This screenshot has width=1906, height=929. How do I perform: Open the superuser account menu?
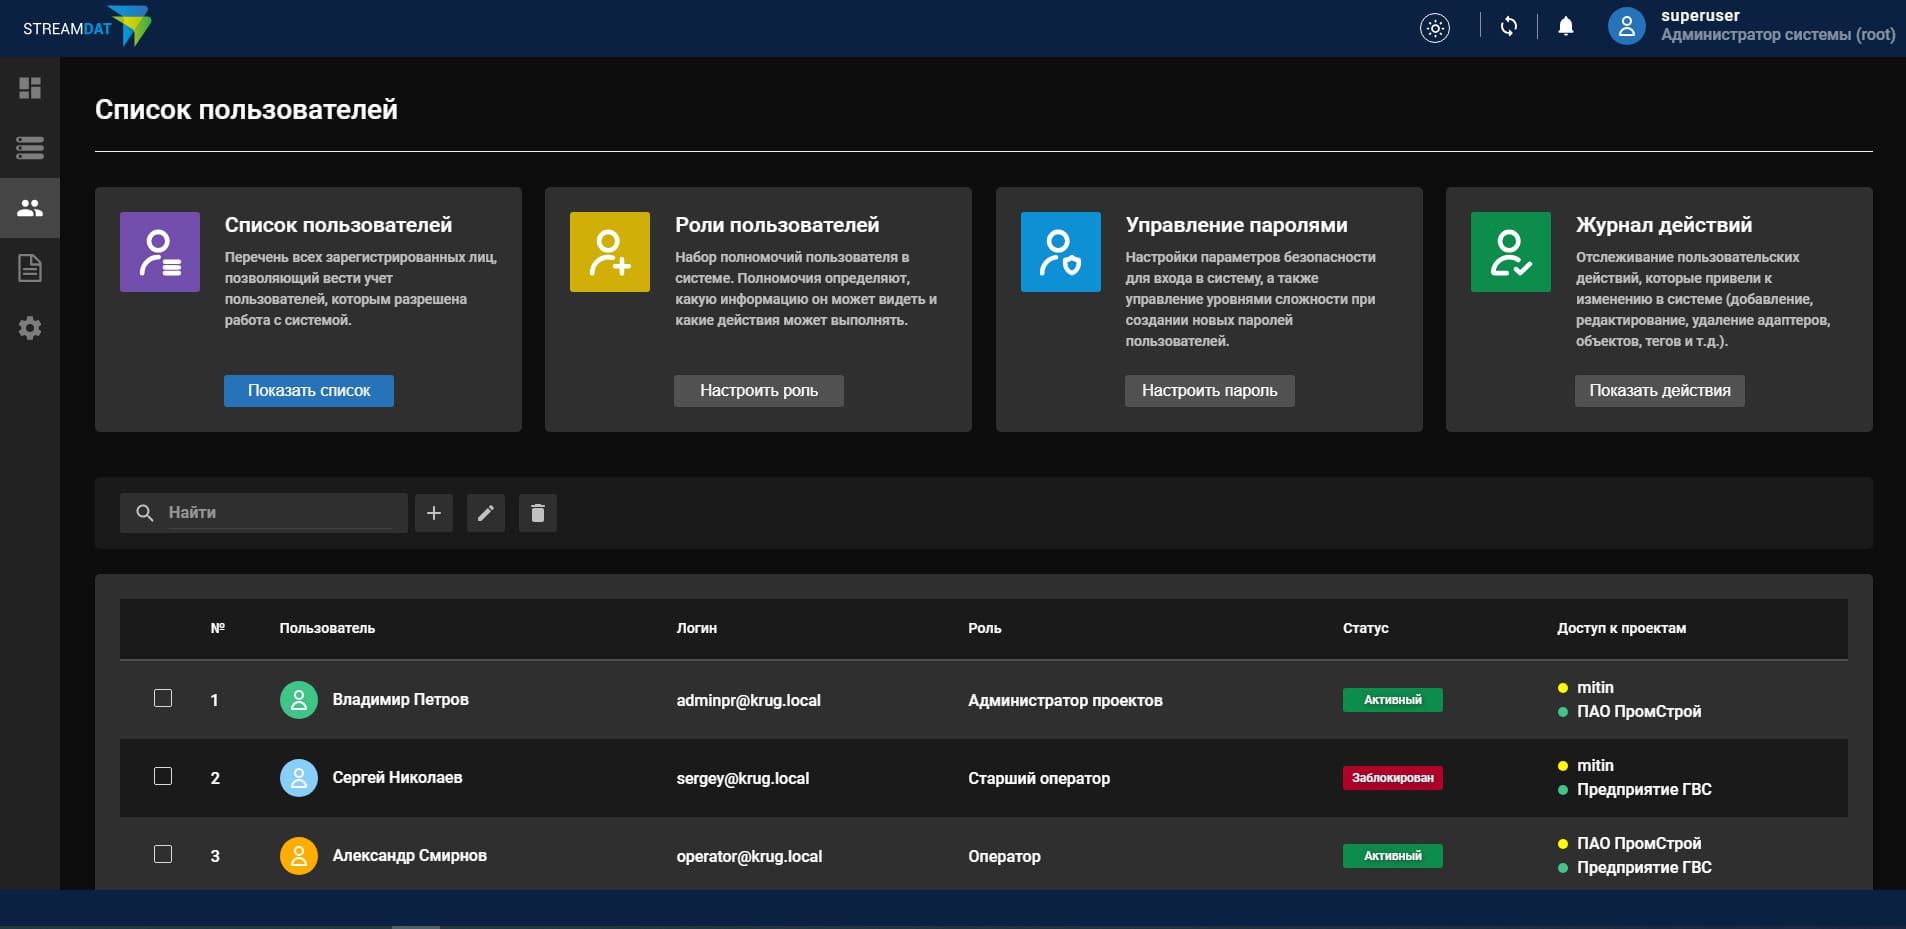click(1626, 25)
